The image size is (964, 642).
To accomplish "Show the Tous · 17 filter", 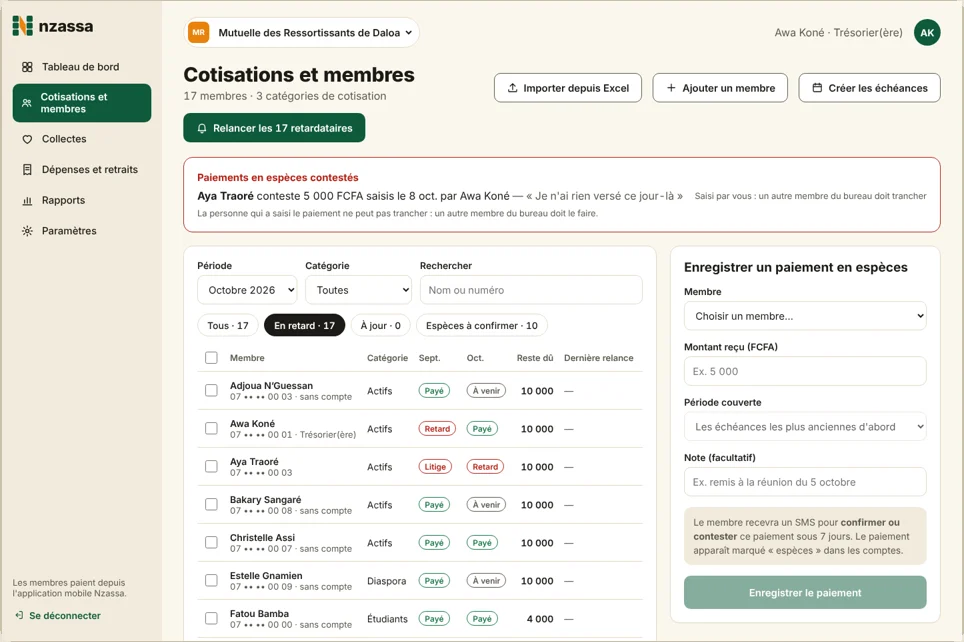I will click(x=228, y=325).
